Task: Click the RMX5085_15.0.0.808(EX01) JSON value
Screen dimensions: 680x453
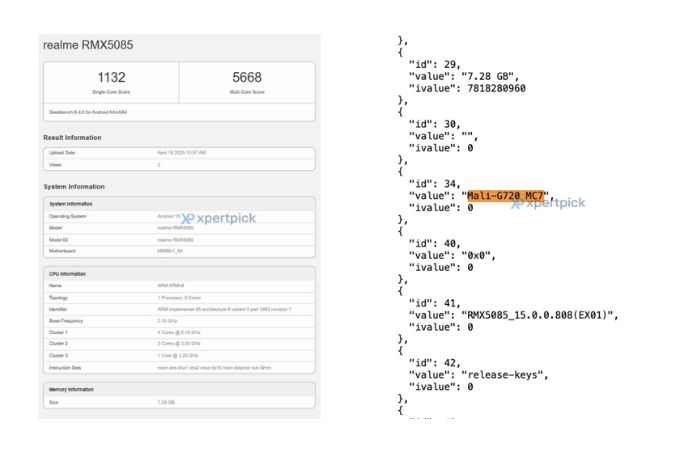Action: (542, 314)
